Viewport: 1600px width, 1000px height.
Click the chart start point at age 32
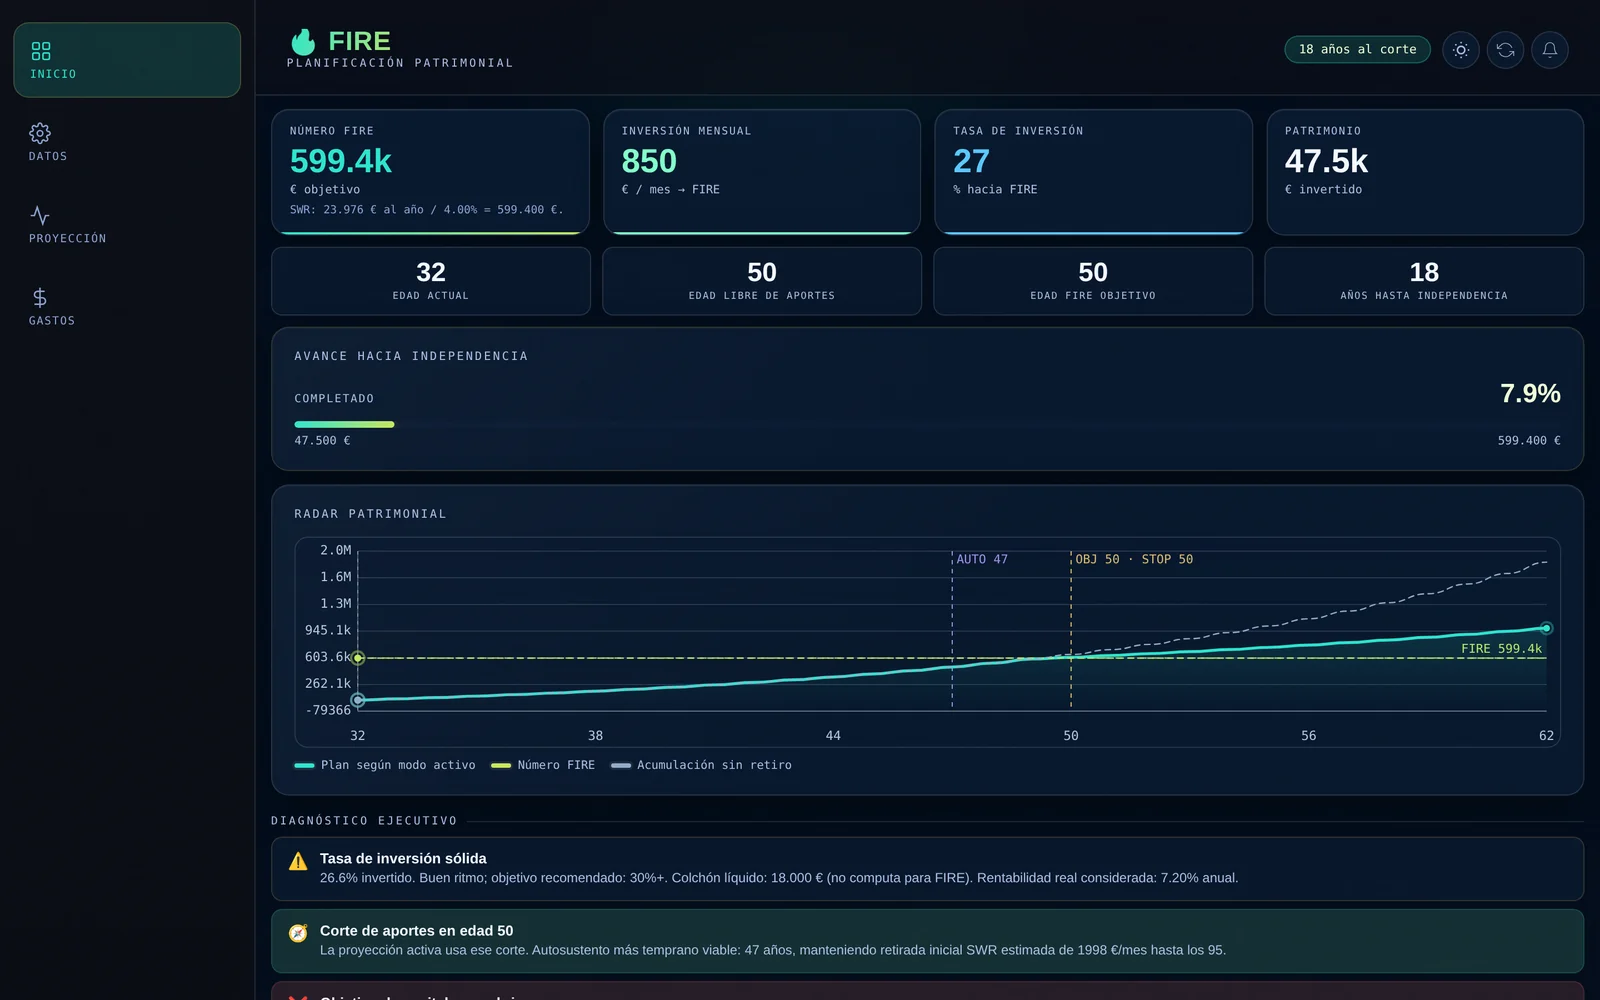point(358,700)
